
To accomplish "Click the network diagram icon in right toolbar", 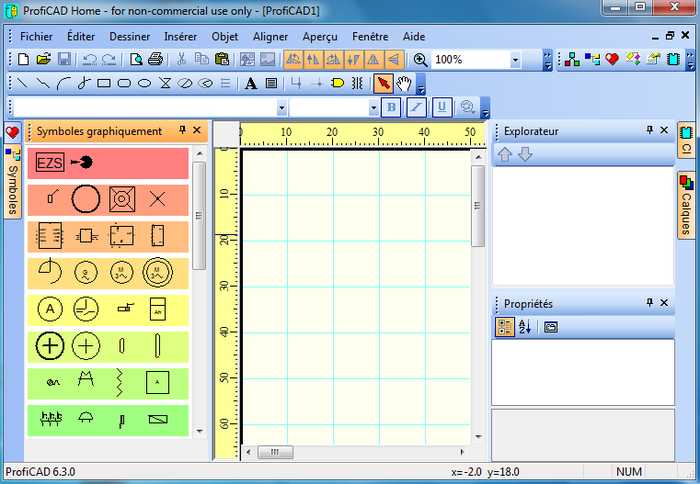I will (x=572, y=59).
